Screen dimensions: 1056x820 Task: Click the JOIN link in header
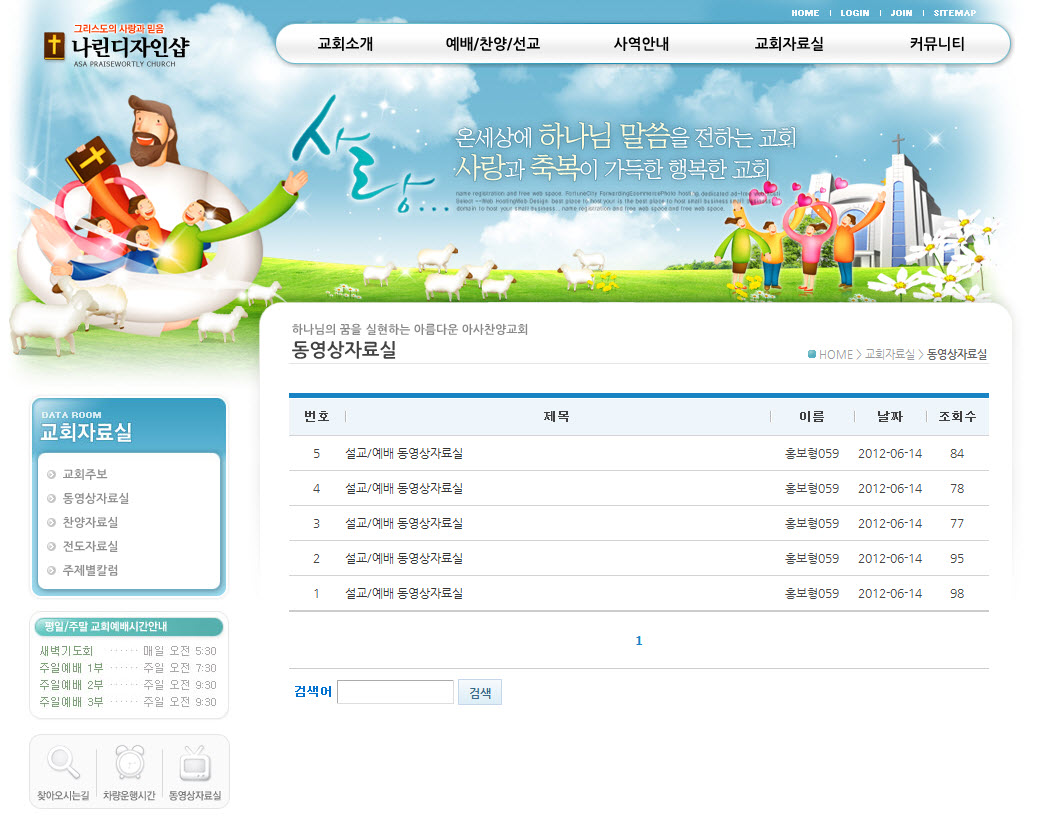coord(901,13)
